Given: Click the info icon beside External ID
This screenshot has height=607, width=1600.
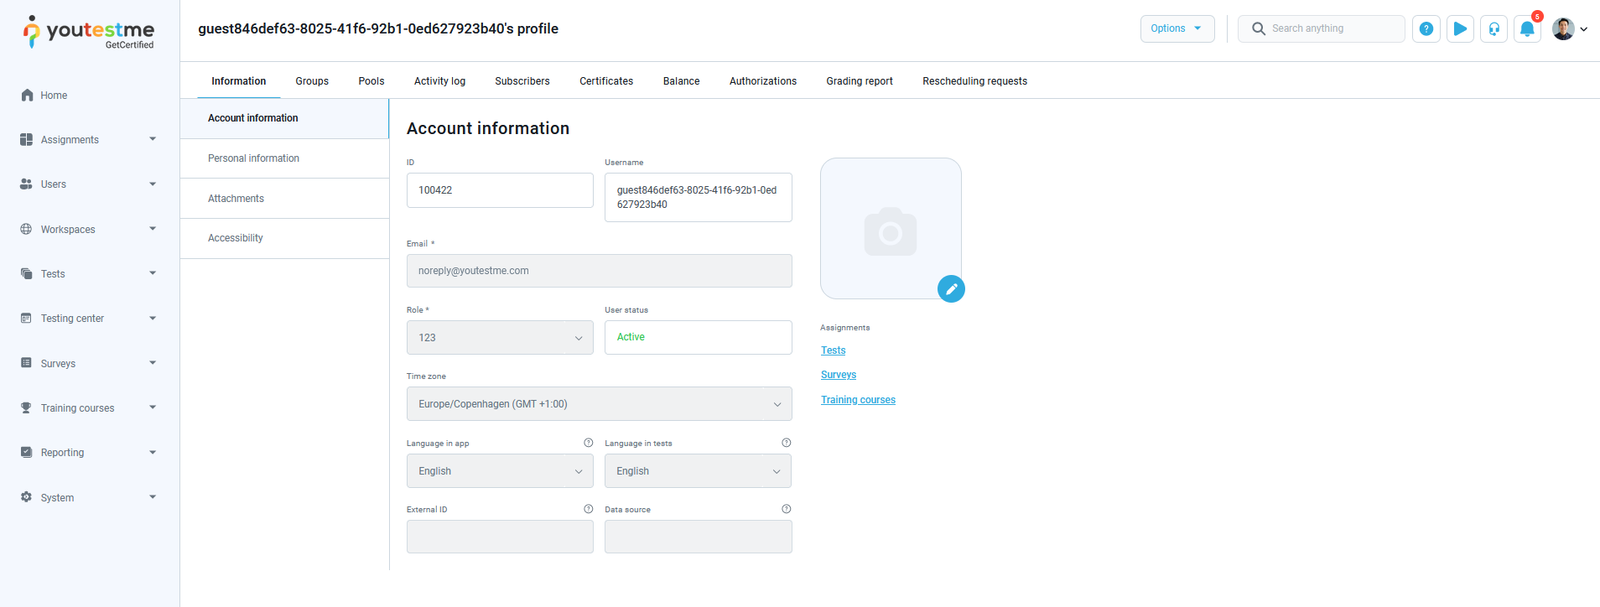Looking at the screenshot, I should 588,509.
